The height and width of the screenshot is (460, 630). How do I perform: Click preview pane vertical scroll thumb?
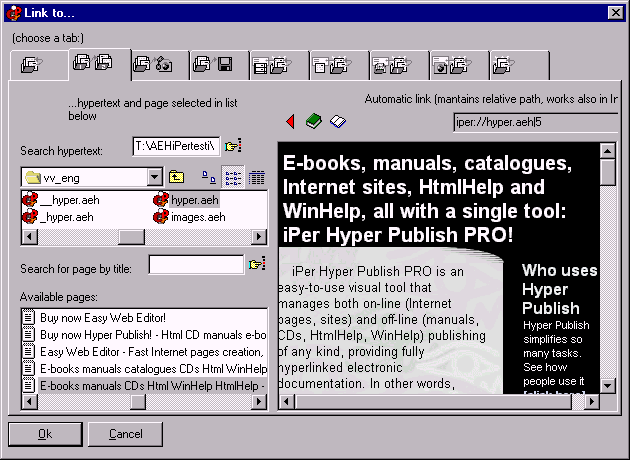click(x=608, y=172)
